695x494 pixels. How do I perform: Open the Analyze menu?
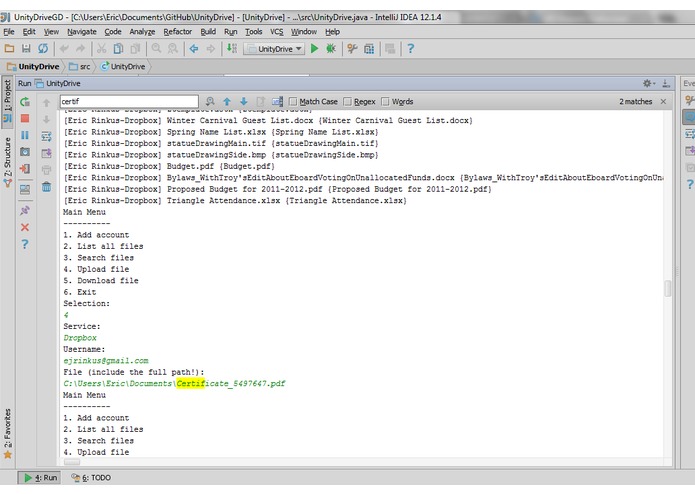142,32
